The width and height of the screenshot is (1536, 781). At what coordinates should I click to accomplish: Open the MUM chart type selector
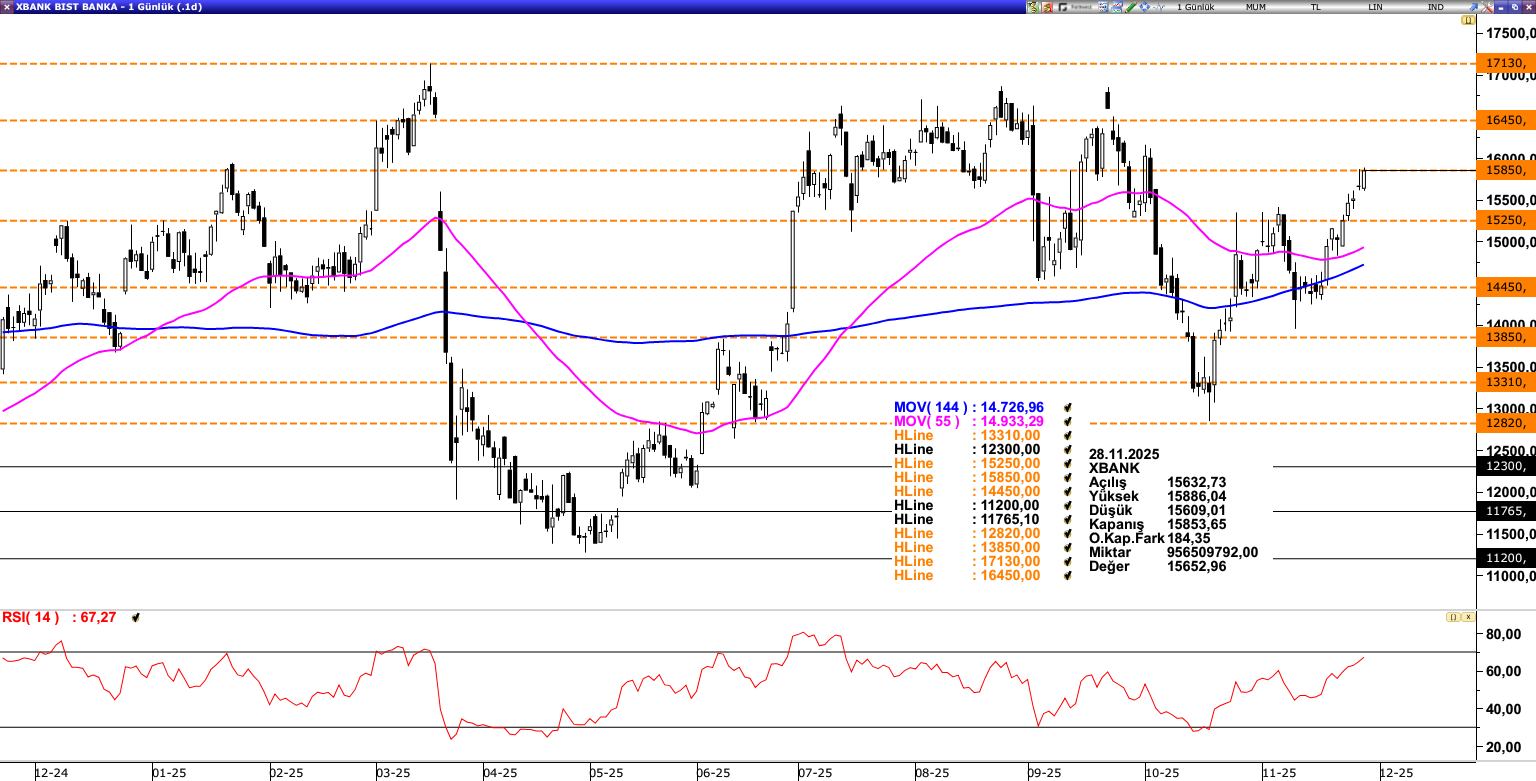click(1256, 7)
